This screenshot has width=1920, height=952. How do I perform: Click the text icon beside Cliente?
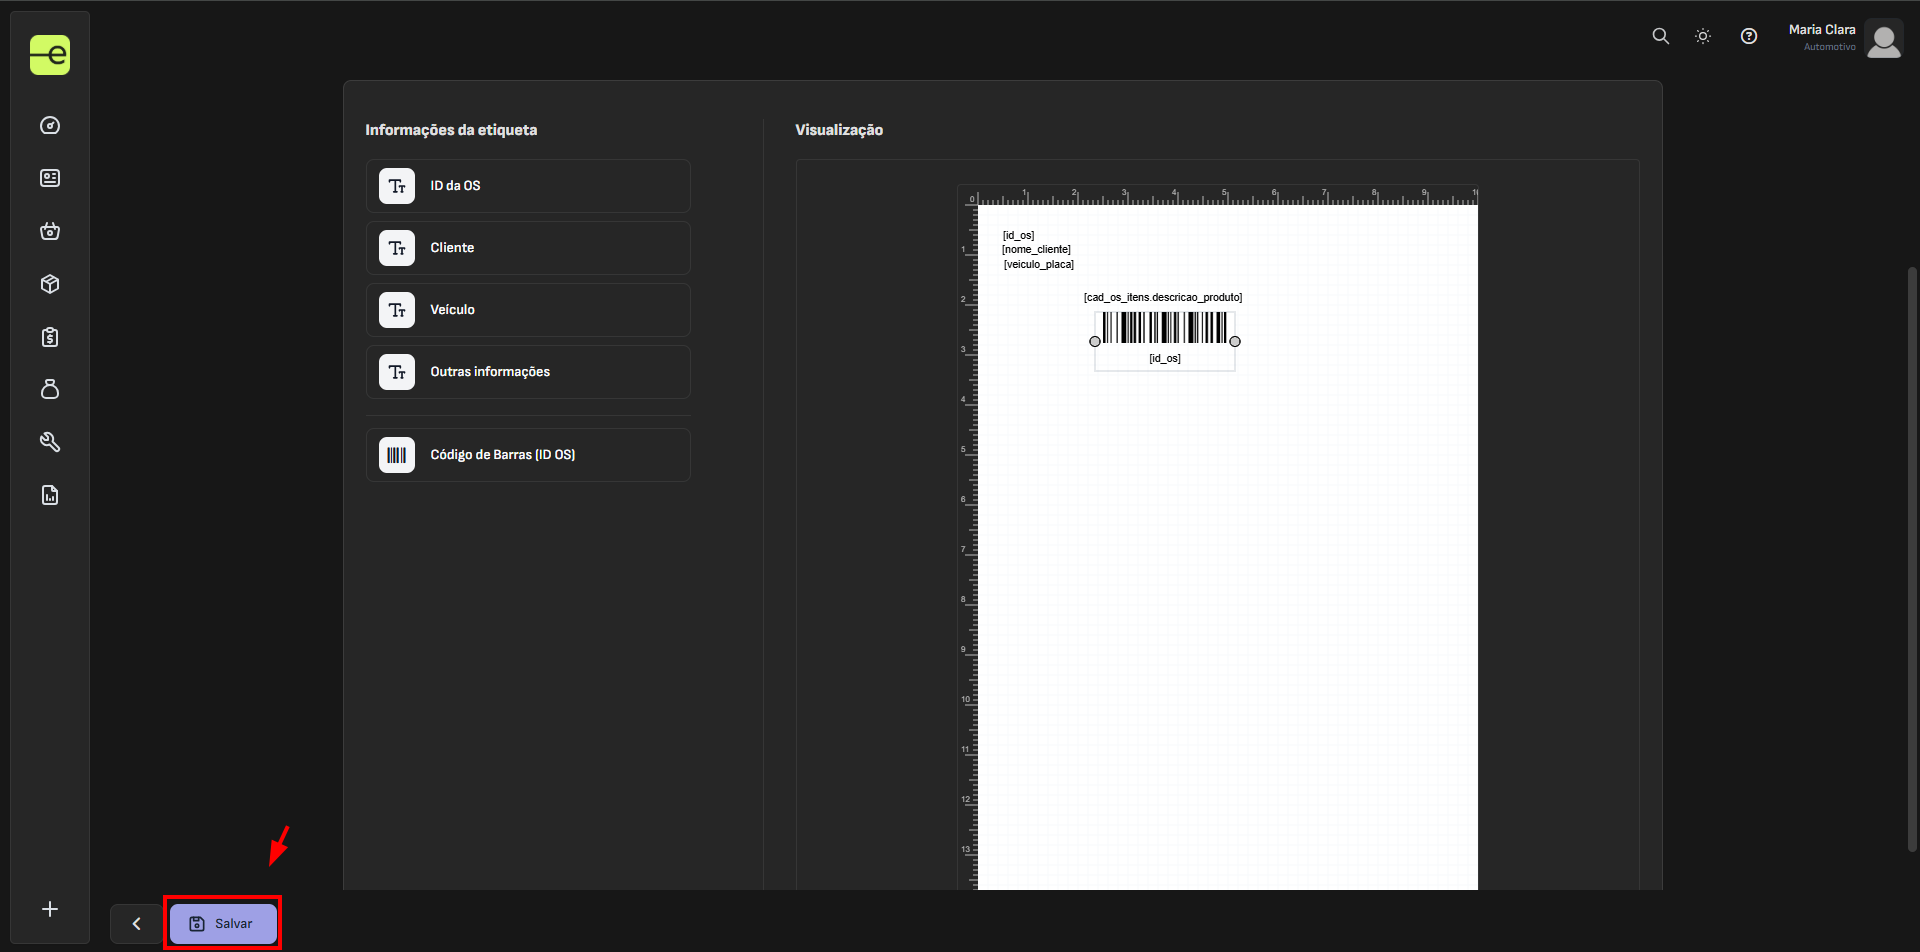point(397,248)
